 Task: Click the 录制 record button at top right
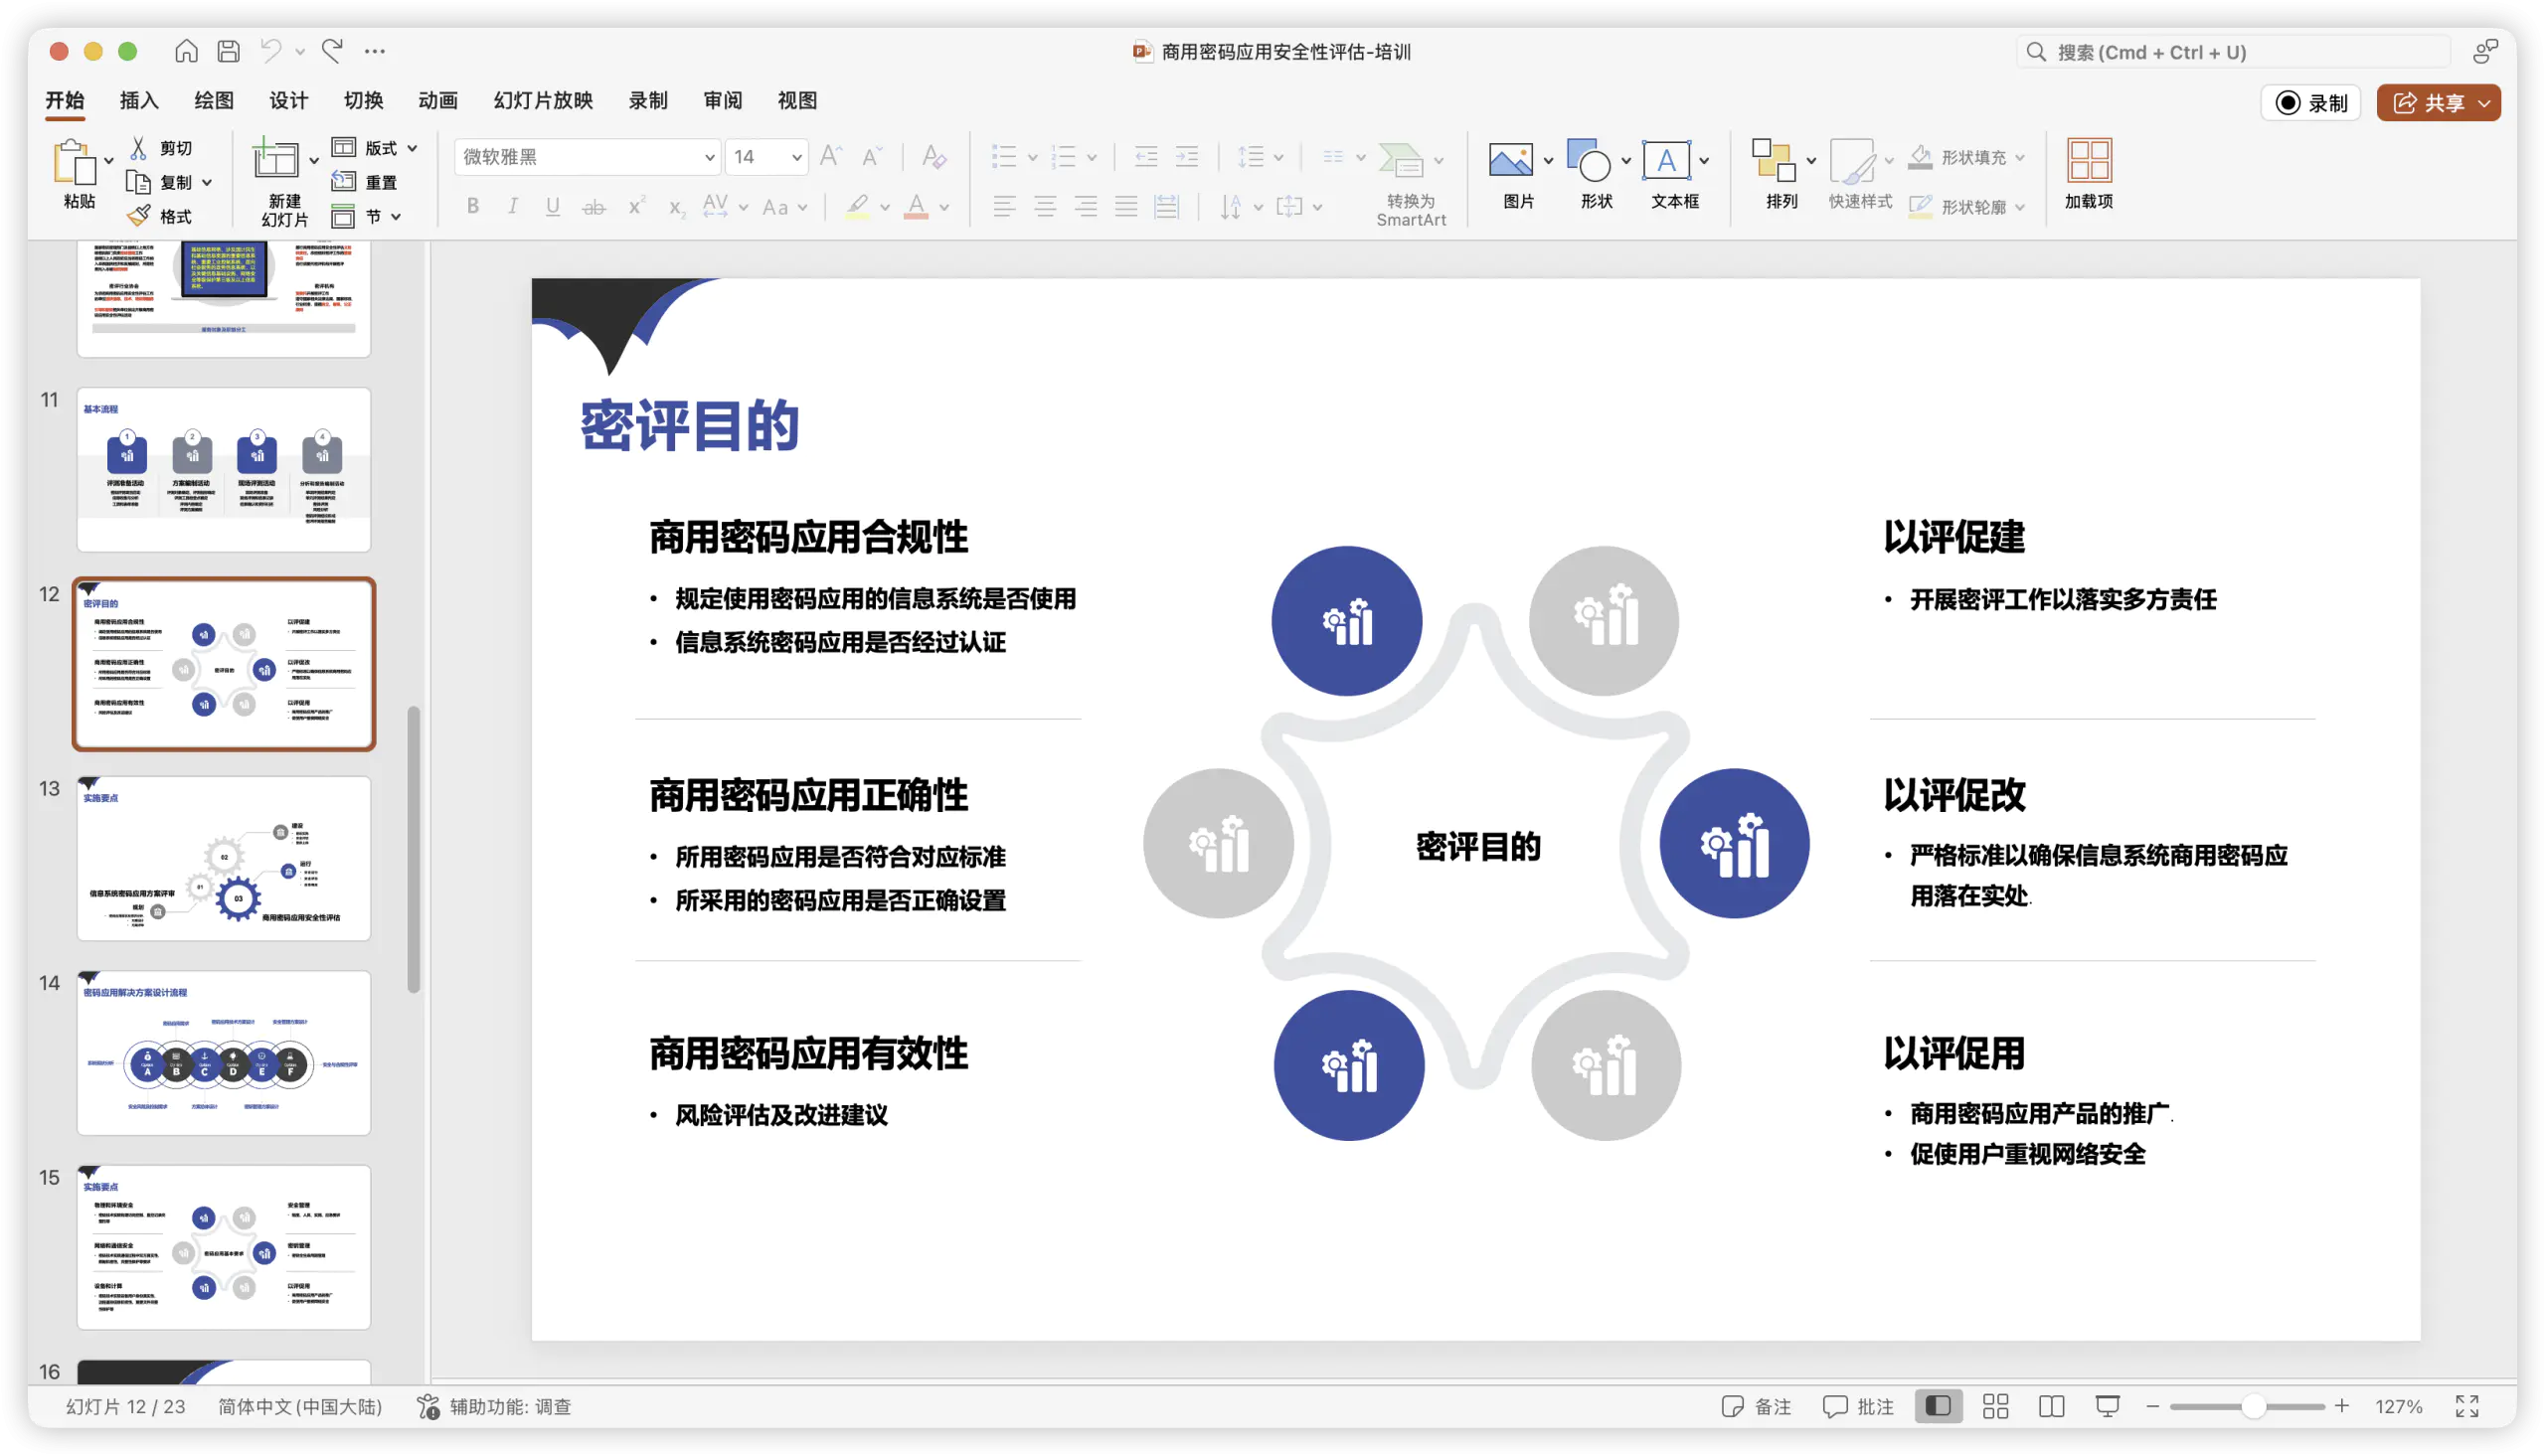click(x=2310, y=103)
